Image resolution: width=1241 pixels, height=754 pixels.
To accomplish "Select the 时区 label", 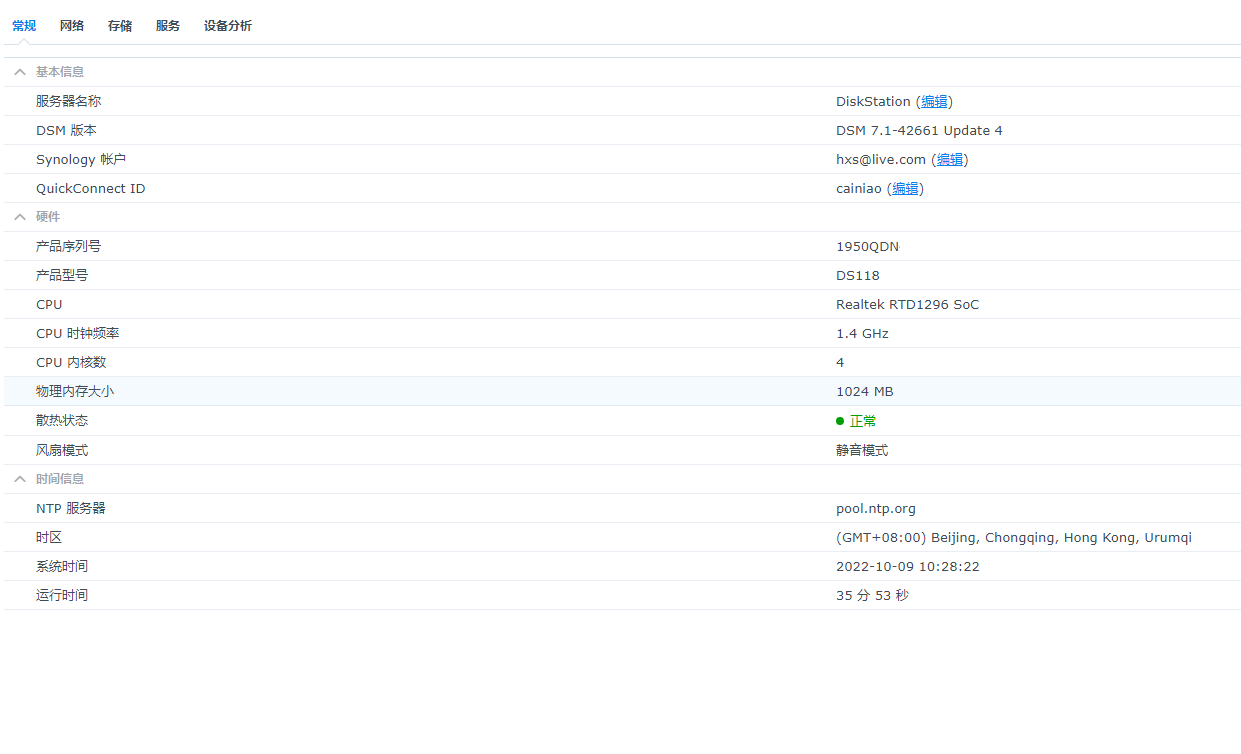I will coord(49,537).
